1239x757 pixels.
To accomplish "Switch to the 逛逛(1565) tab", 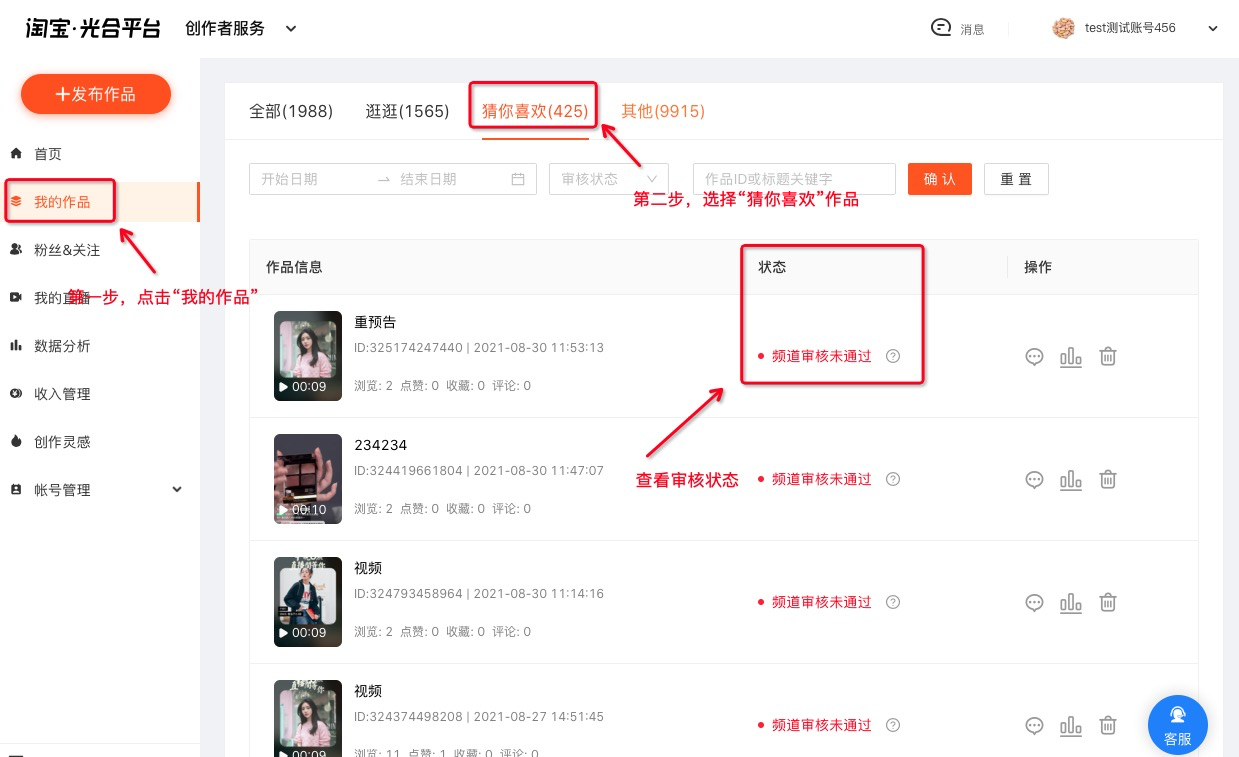I will [407, 111].
